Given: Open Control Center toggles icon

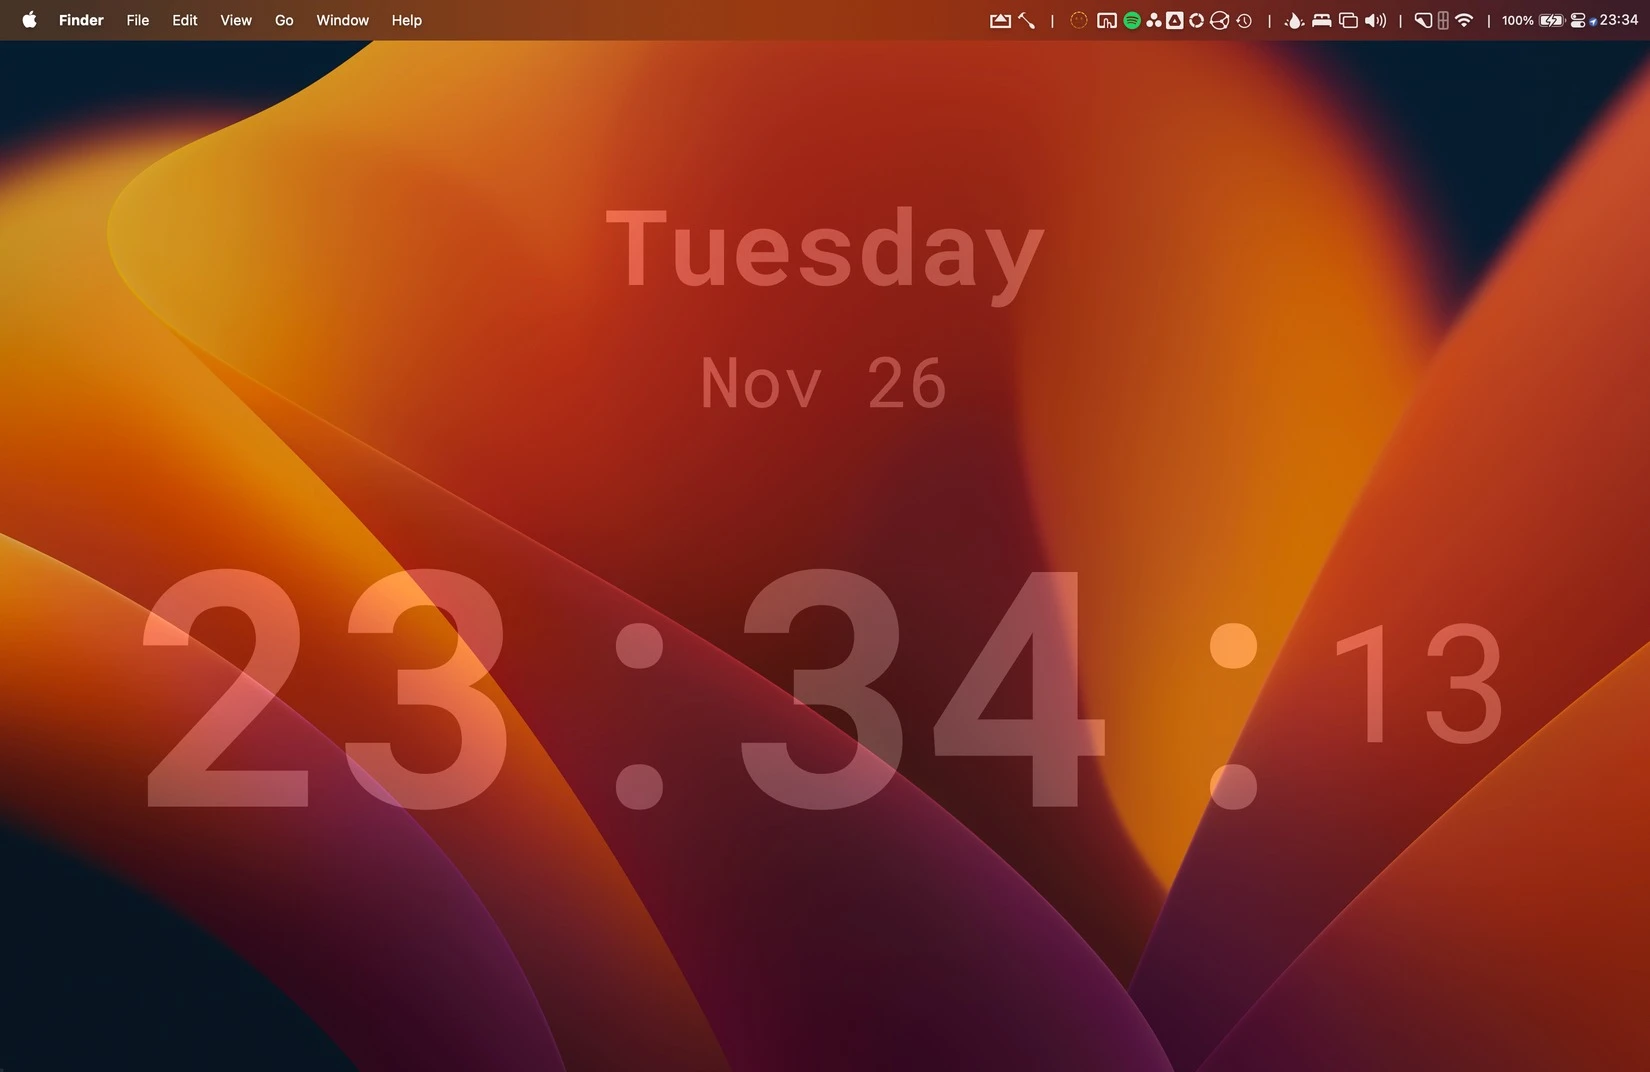Looking at the screenshot, I should pyautogui.click(x=1578, y=20).
